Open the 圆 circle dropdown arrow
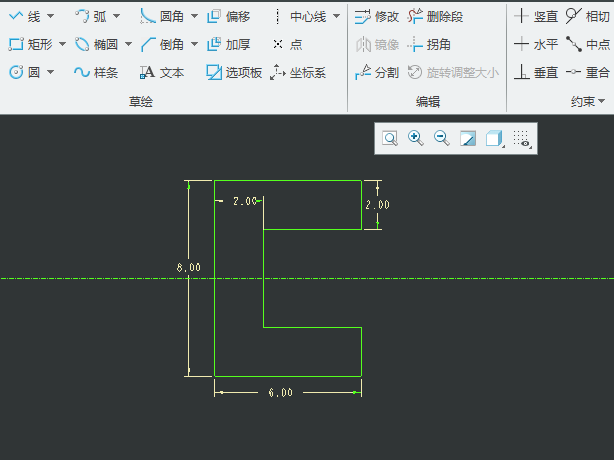The height and width of the screenshot is (460, 614). (x=51, y=72)
